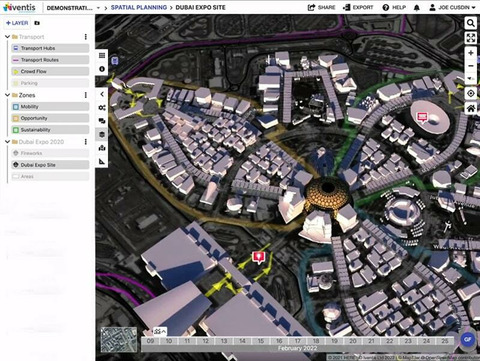This screenshot has height=361, width=480.
Task: Show the Areas layer
Action: pyautogui.click(x=50, y=176)
